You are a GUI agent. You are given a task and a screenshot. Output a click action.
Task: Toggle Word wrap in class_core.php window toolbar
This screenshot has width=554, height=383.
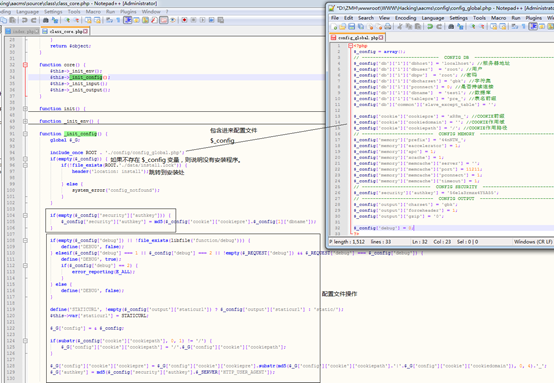coord(109,20)
